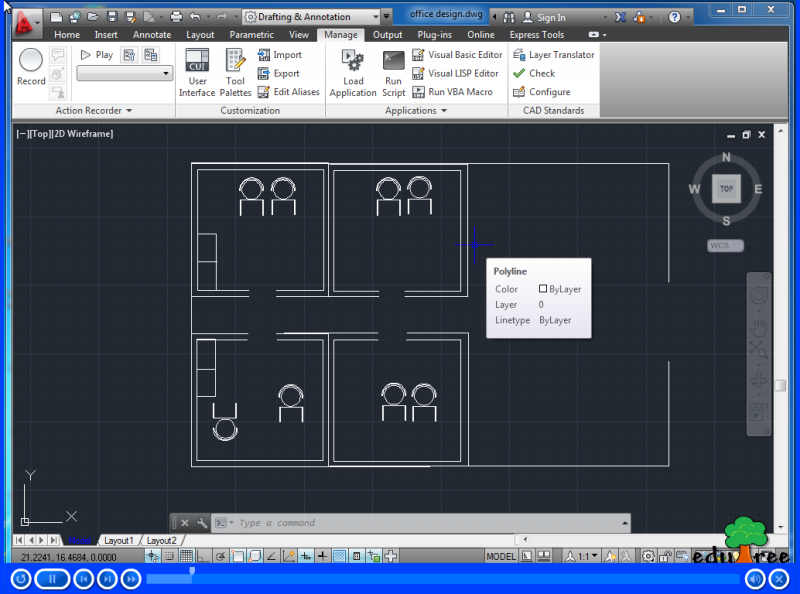Click the search binoculars icon
800x594 pixels.
[x=509, y=17]
